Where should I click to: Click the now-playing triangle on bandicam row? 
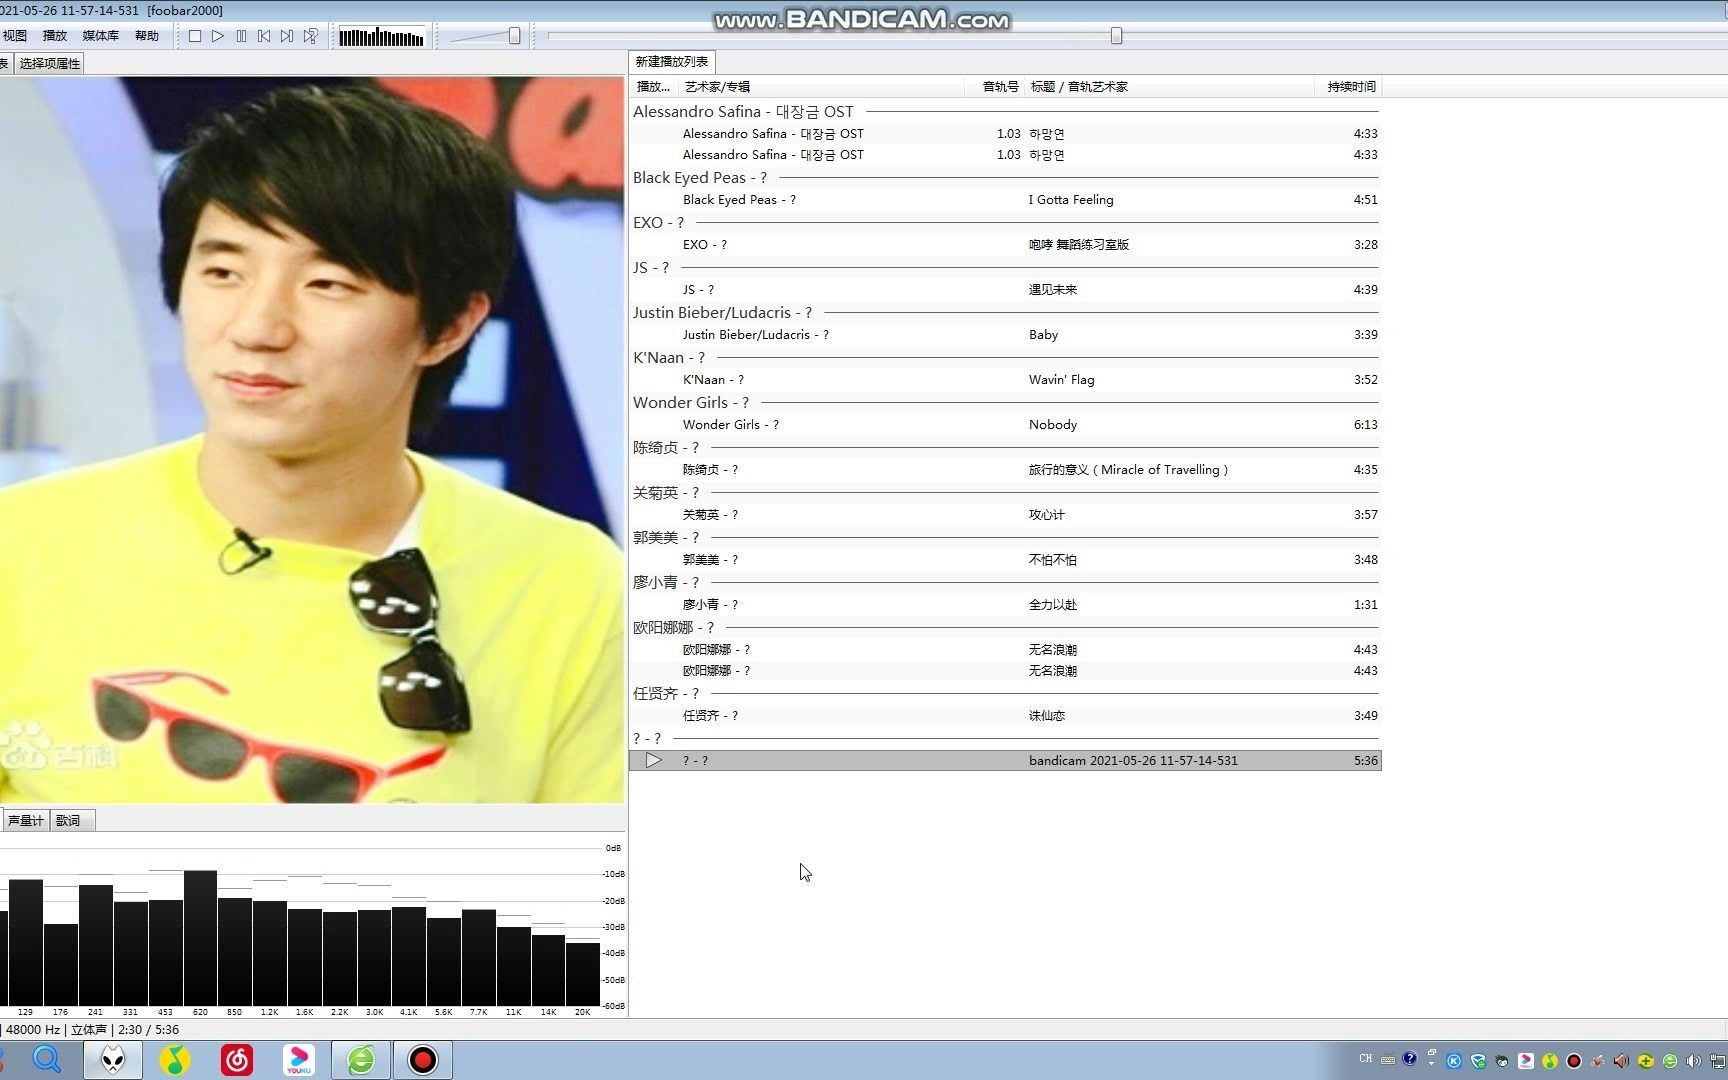[653, 761]
